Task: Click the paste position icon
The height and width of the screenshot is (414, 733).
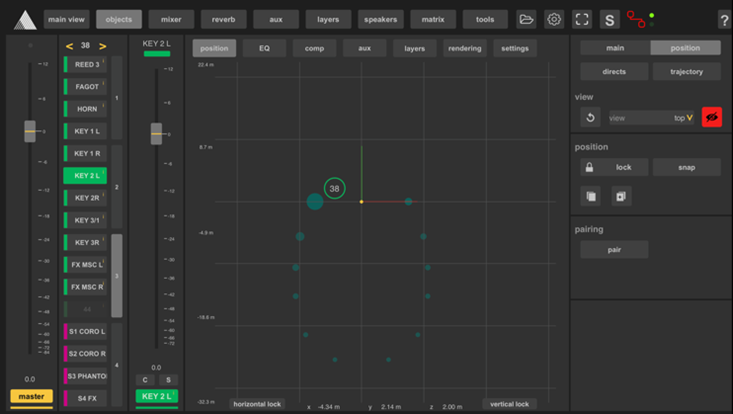Action: click(x=620, y=197)
